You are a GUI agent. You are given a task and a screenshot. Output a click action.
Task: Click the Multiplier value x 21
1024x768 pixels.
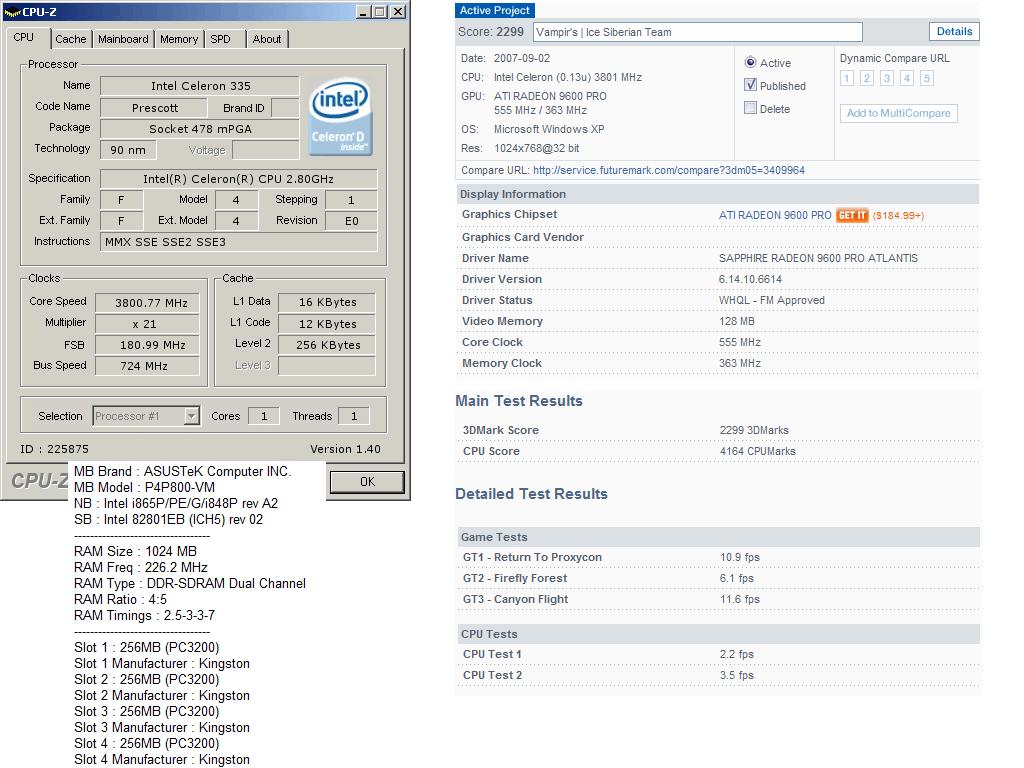pos(148,323)
